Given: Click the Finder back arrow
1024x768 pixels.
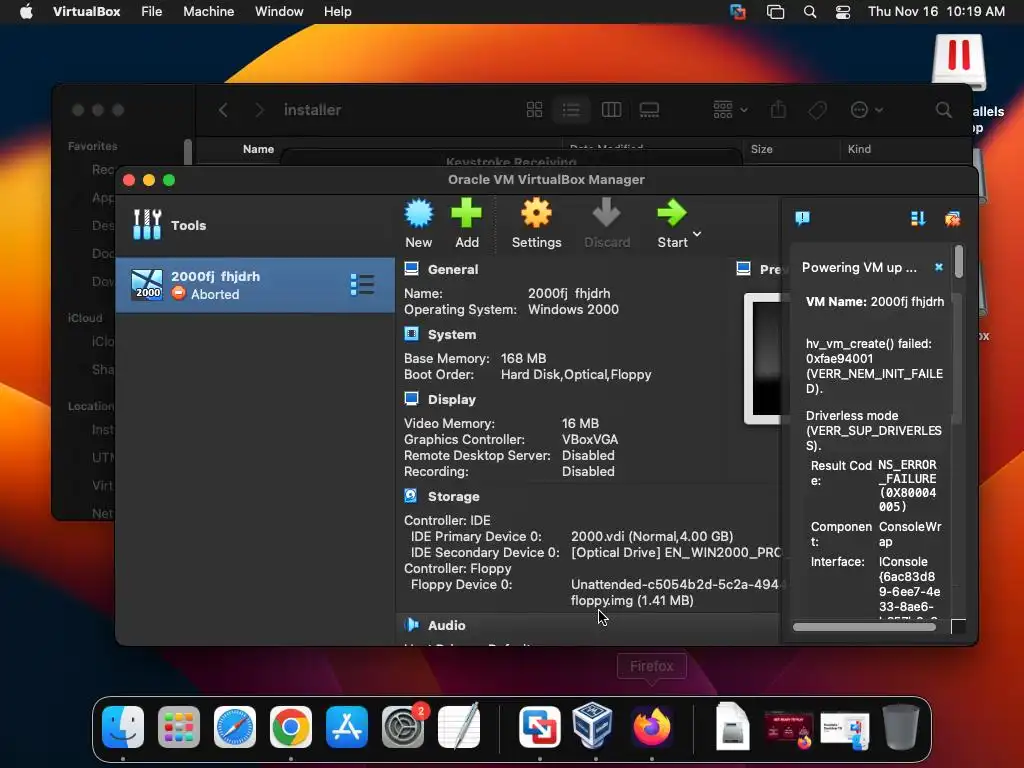Looking at the screenshot, I should 223,110.
